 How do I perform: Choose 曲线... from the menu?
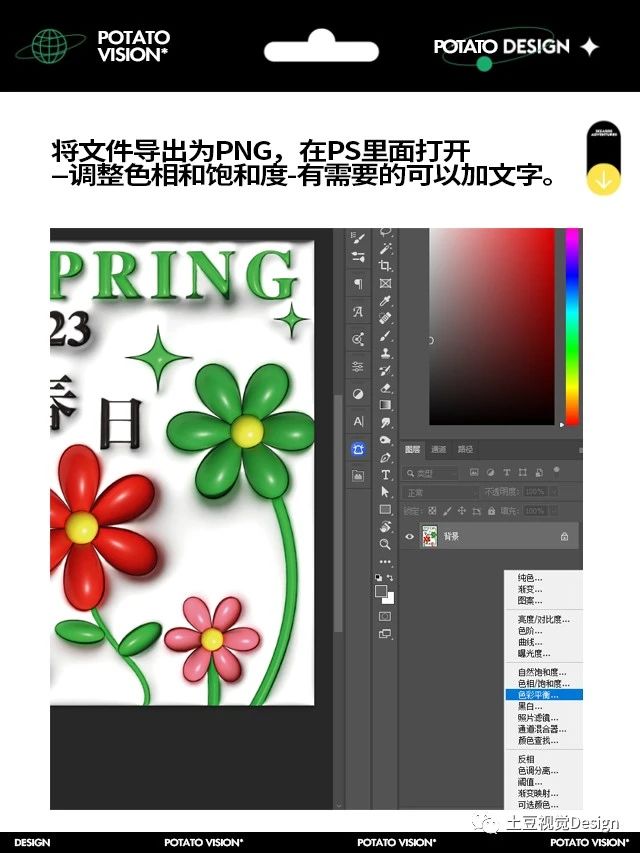(544, 642)
